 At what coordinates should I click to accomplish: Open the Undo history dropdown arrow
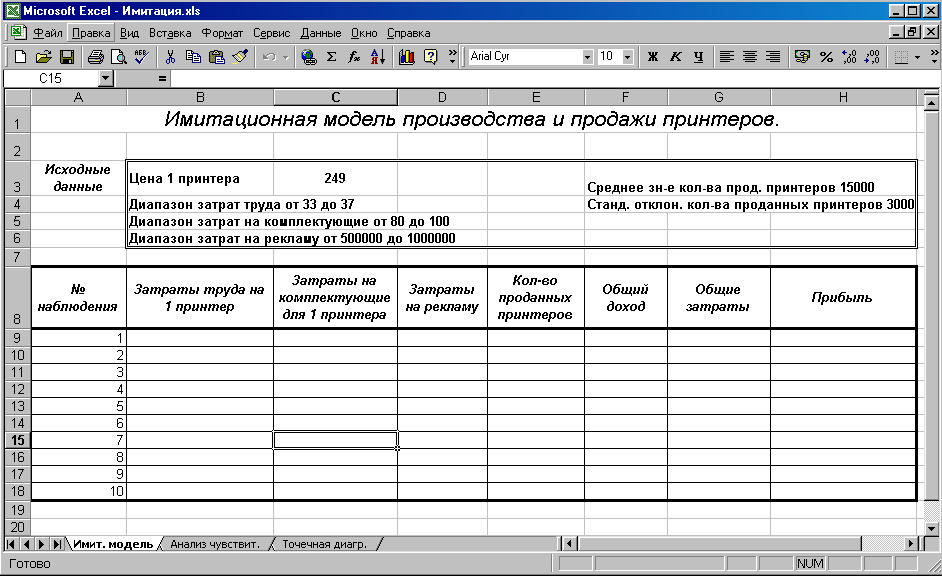coord(285,57)
